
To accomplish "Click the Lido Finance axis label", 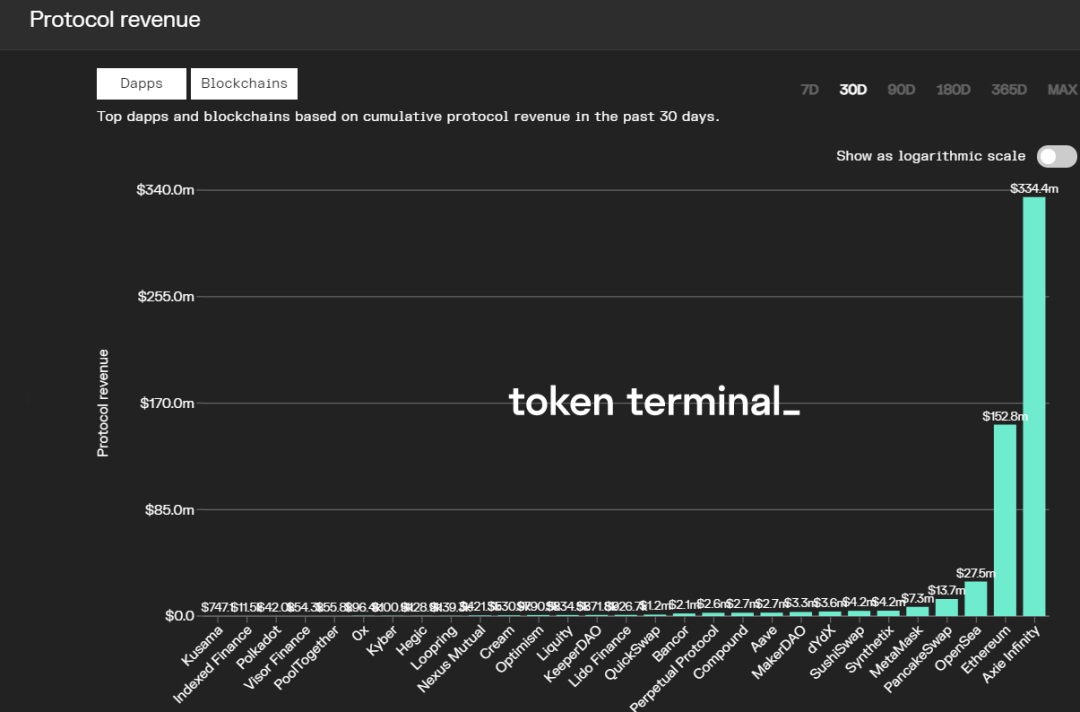I will point(599,657).
